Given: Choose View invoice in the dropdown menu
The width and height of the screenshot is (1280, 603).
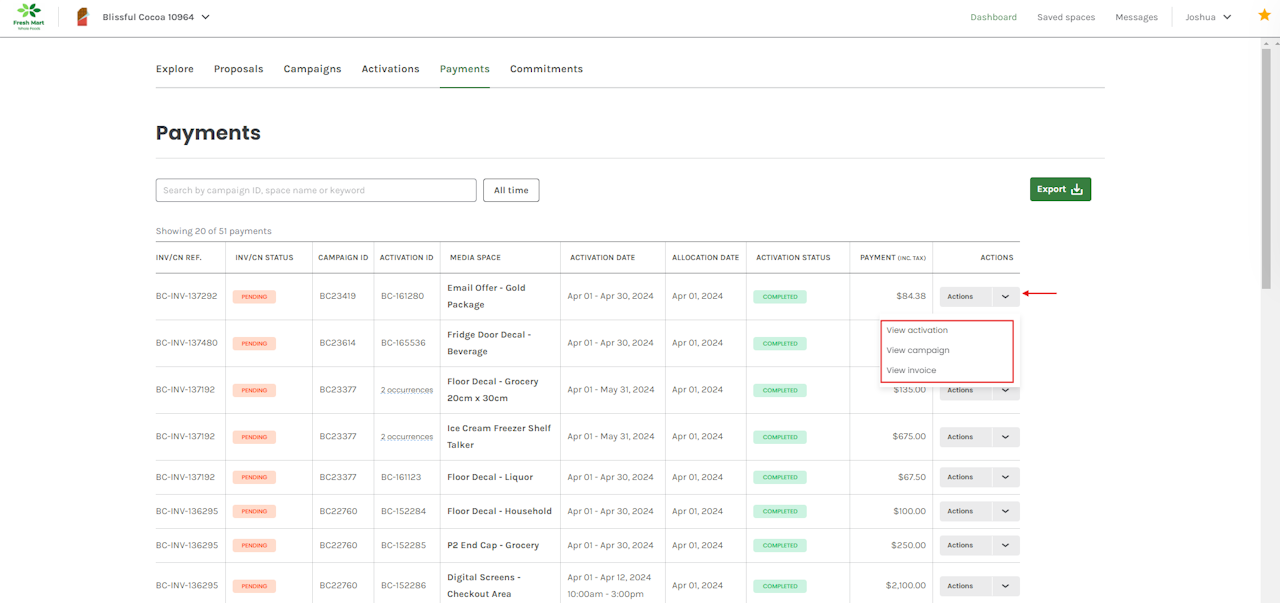Looking at the screenshot, I should 911,370.
